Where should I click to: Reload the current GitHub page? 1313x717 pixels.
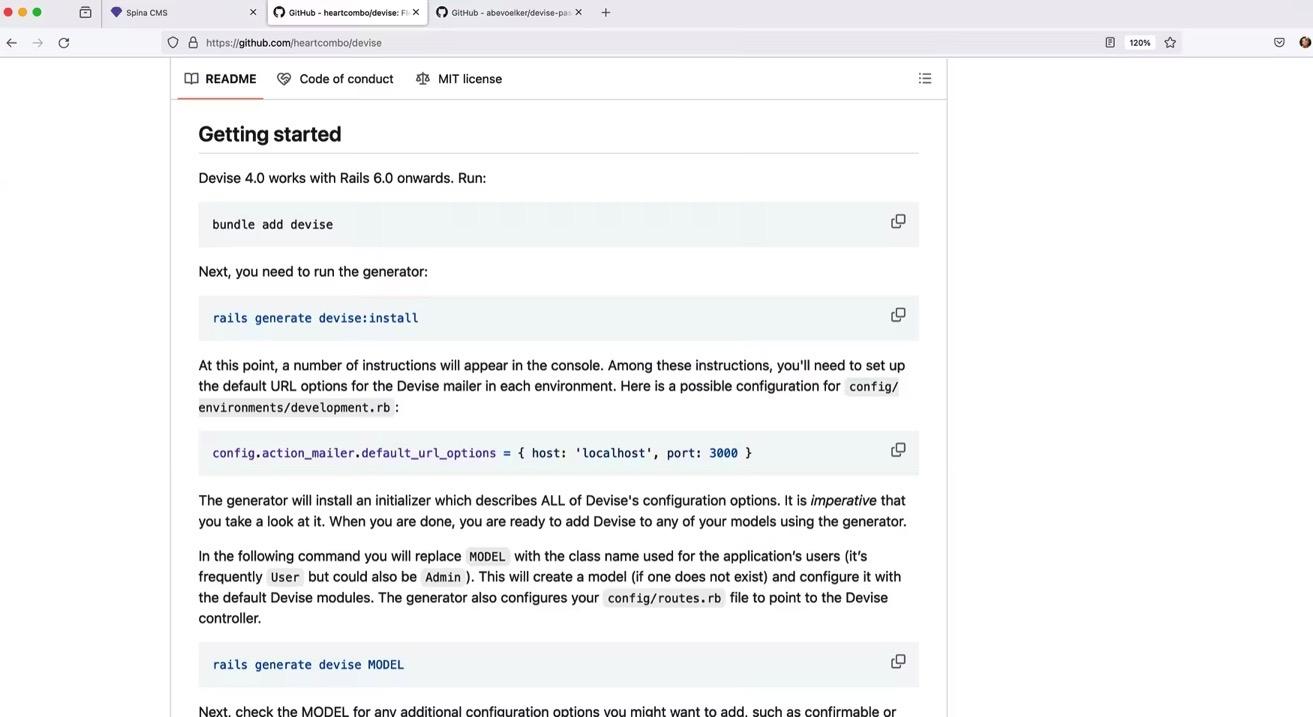coord(64,43)
